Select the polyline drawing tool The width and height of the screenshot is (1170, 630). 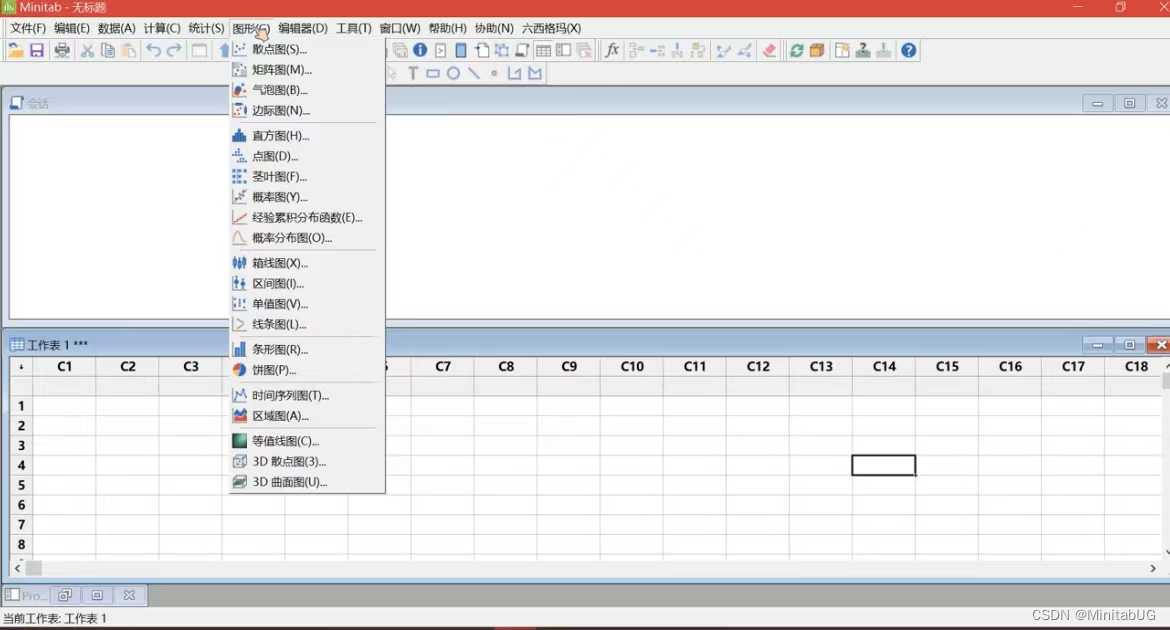514,73
